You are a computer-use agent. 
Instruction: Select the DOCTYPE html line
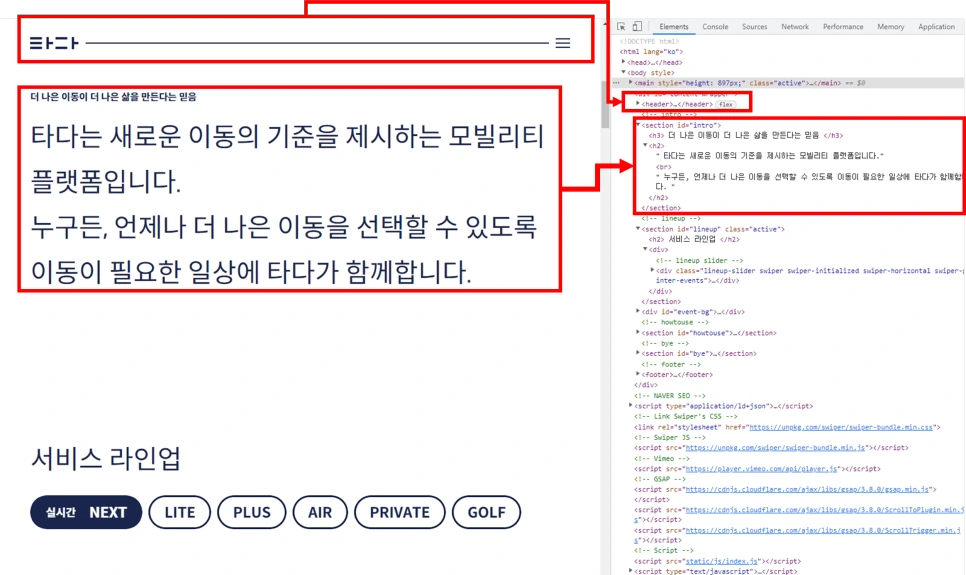tap(649, 41)
